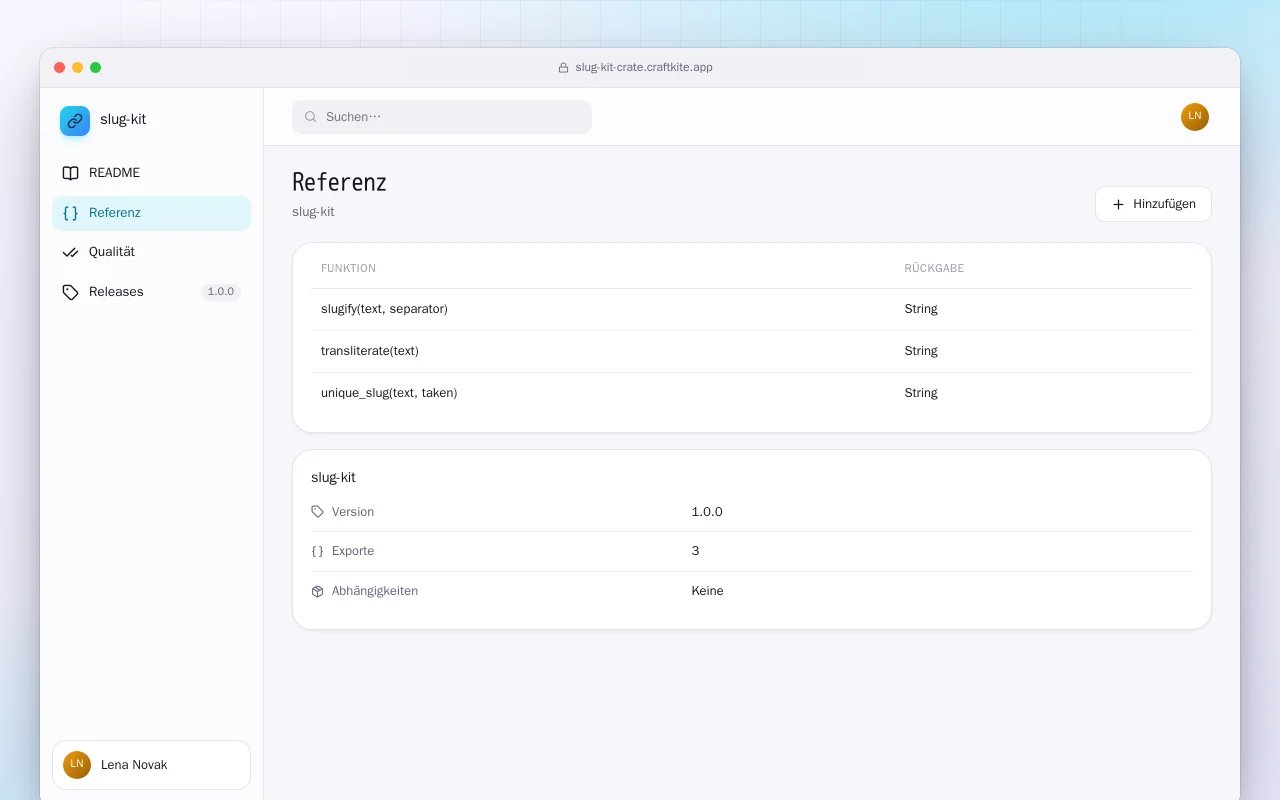The image size is (1280, 800).
Task: Click the Qualität double-check icon
Action: coord(70,252)
